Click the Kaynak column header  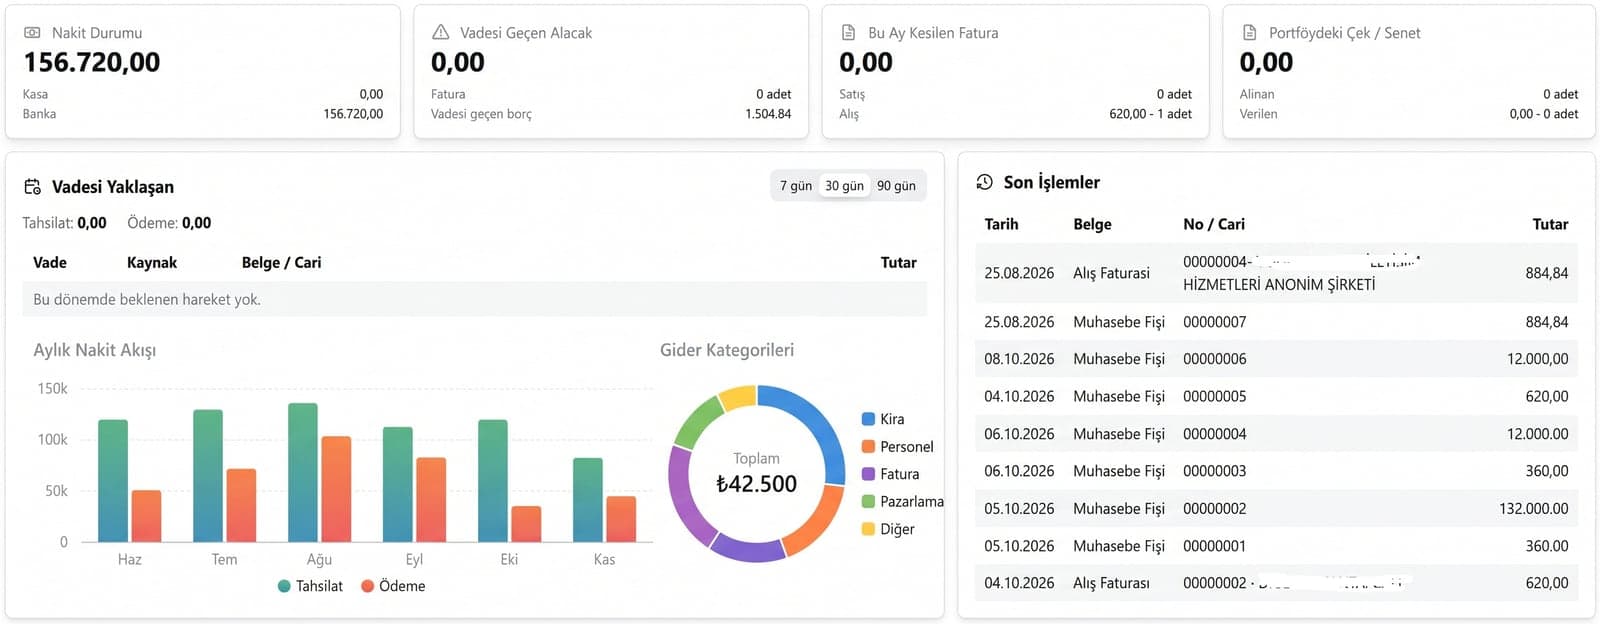pyautogui.click(x=152, y=263)
